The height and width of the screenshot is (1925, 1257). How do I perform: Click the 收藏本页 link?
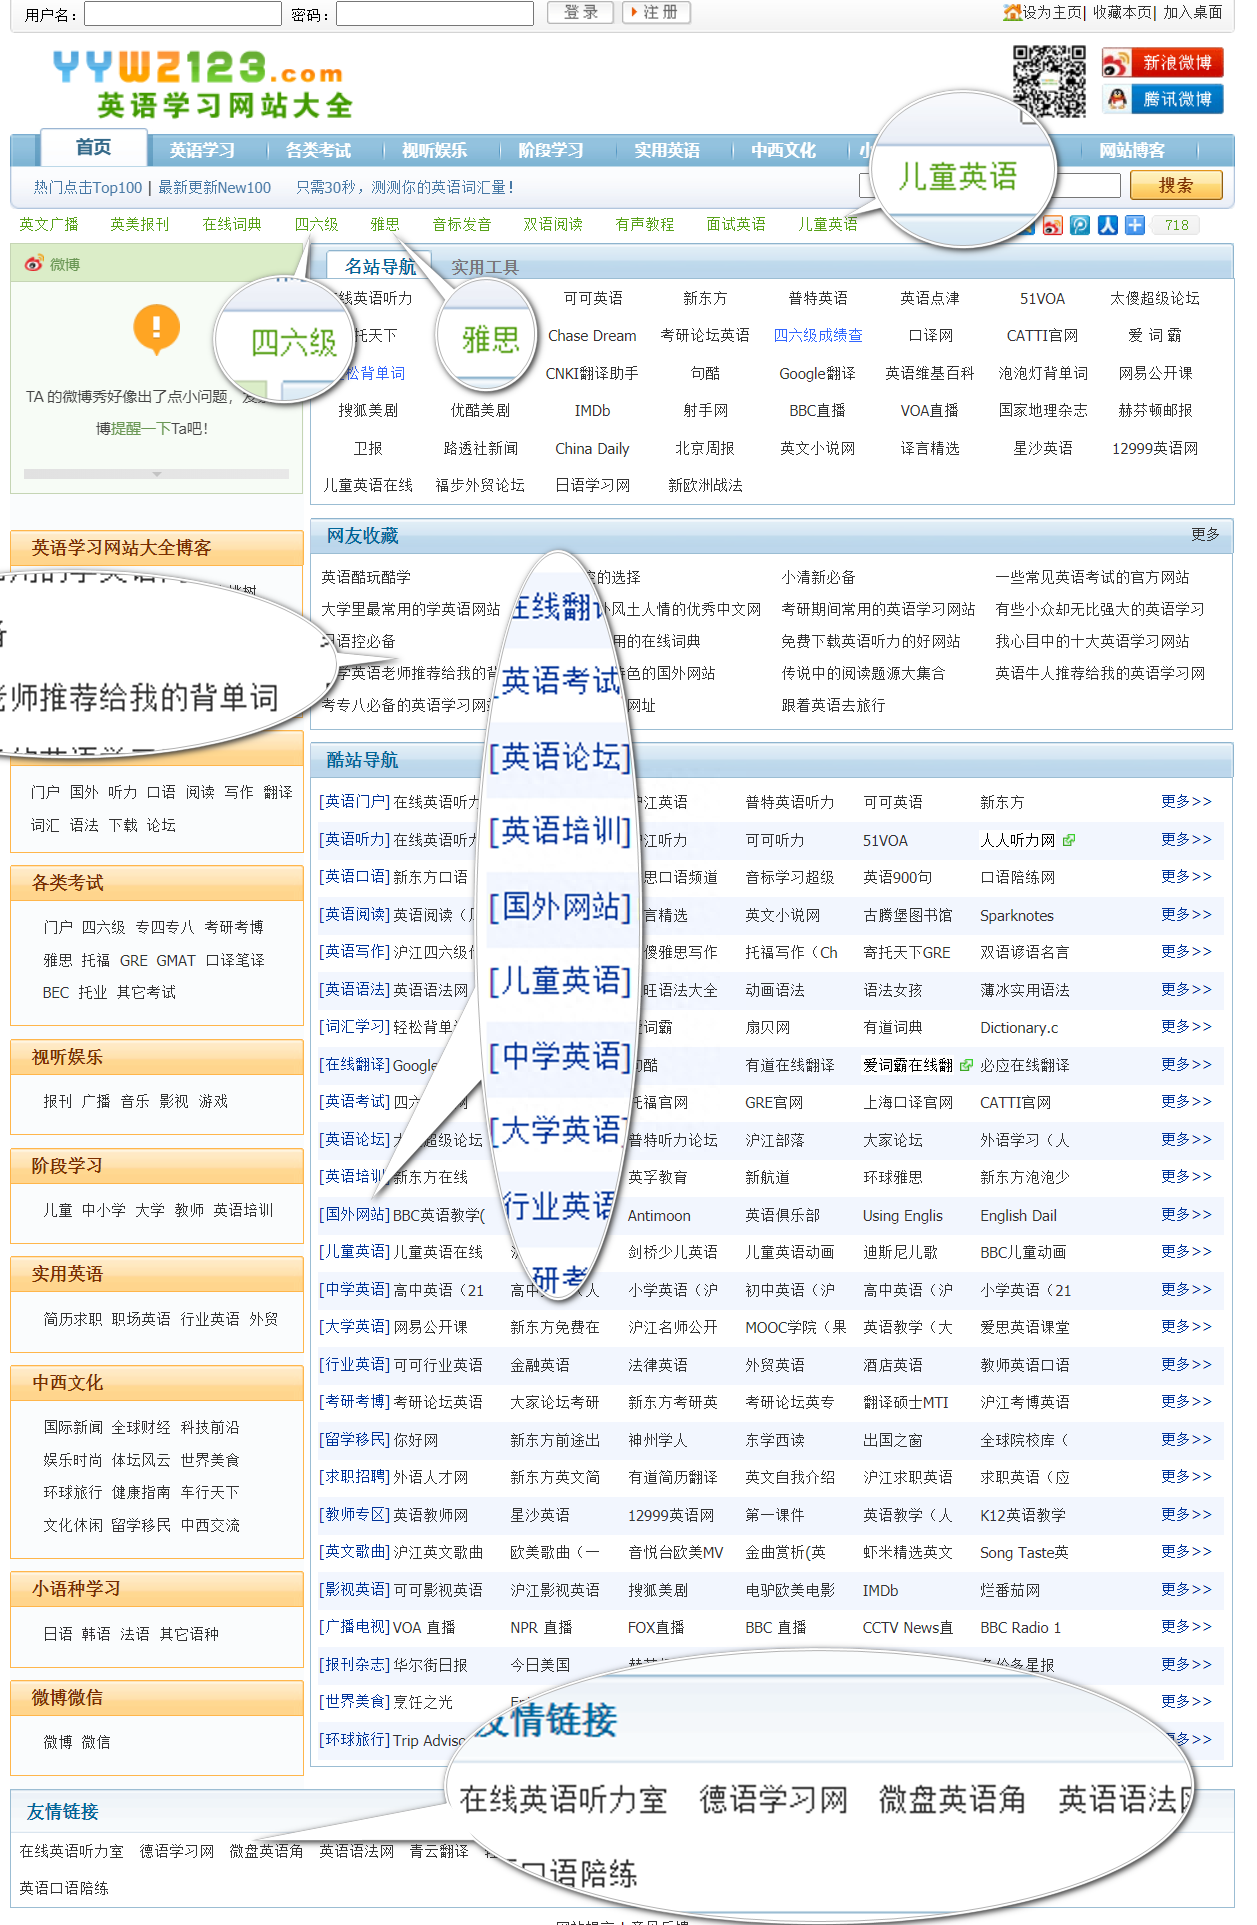coord(1122,13)
